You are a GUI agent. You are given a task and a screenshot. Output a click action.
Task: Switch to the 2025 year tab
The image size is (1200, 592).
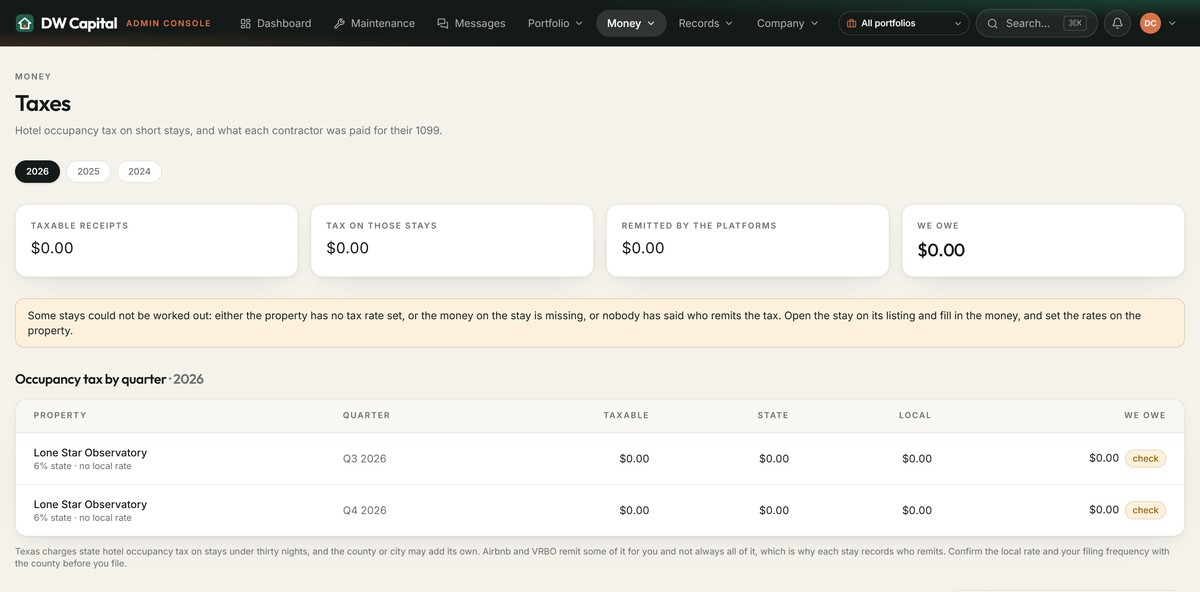pos(88,171)
